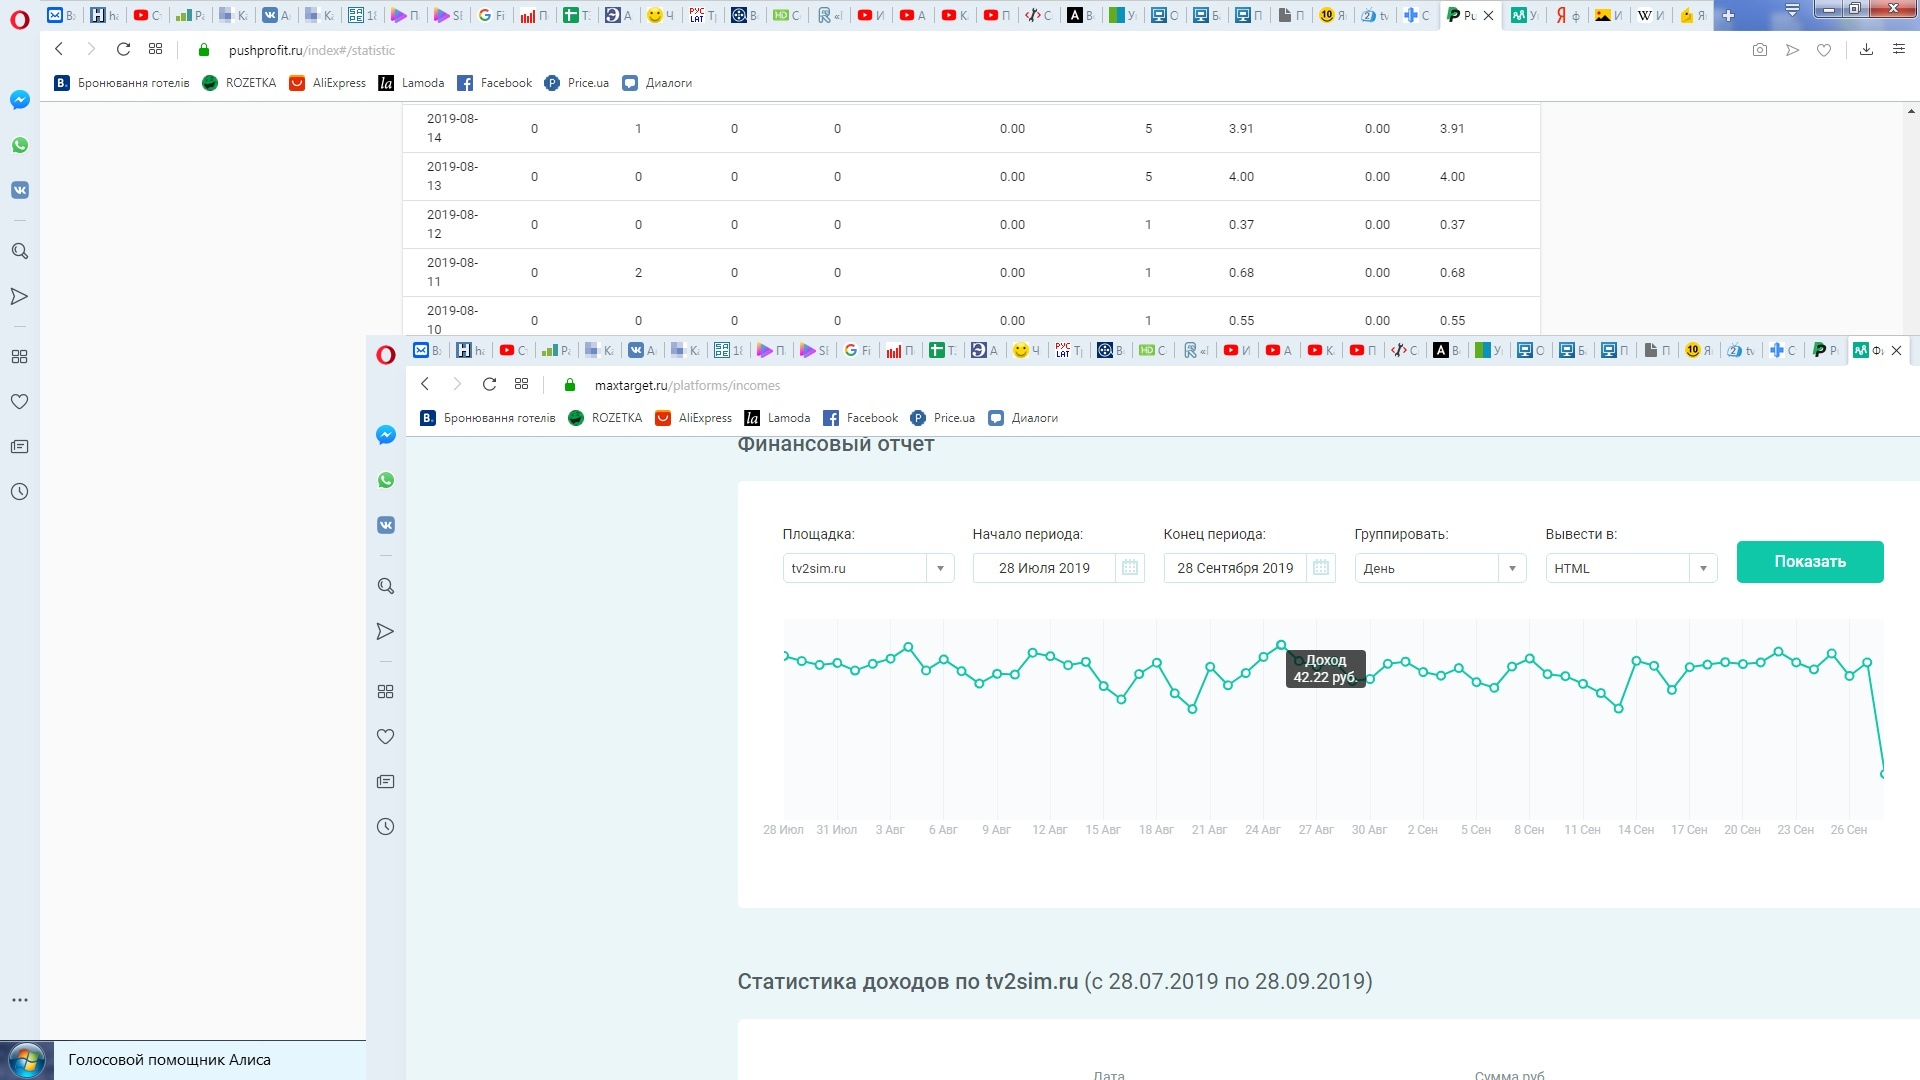Open WhatsApp in Opera left sidebar

(x=20, y=145)
